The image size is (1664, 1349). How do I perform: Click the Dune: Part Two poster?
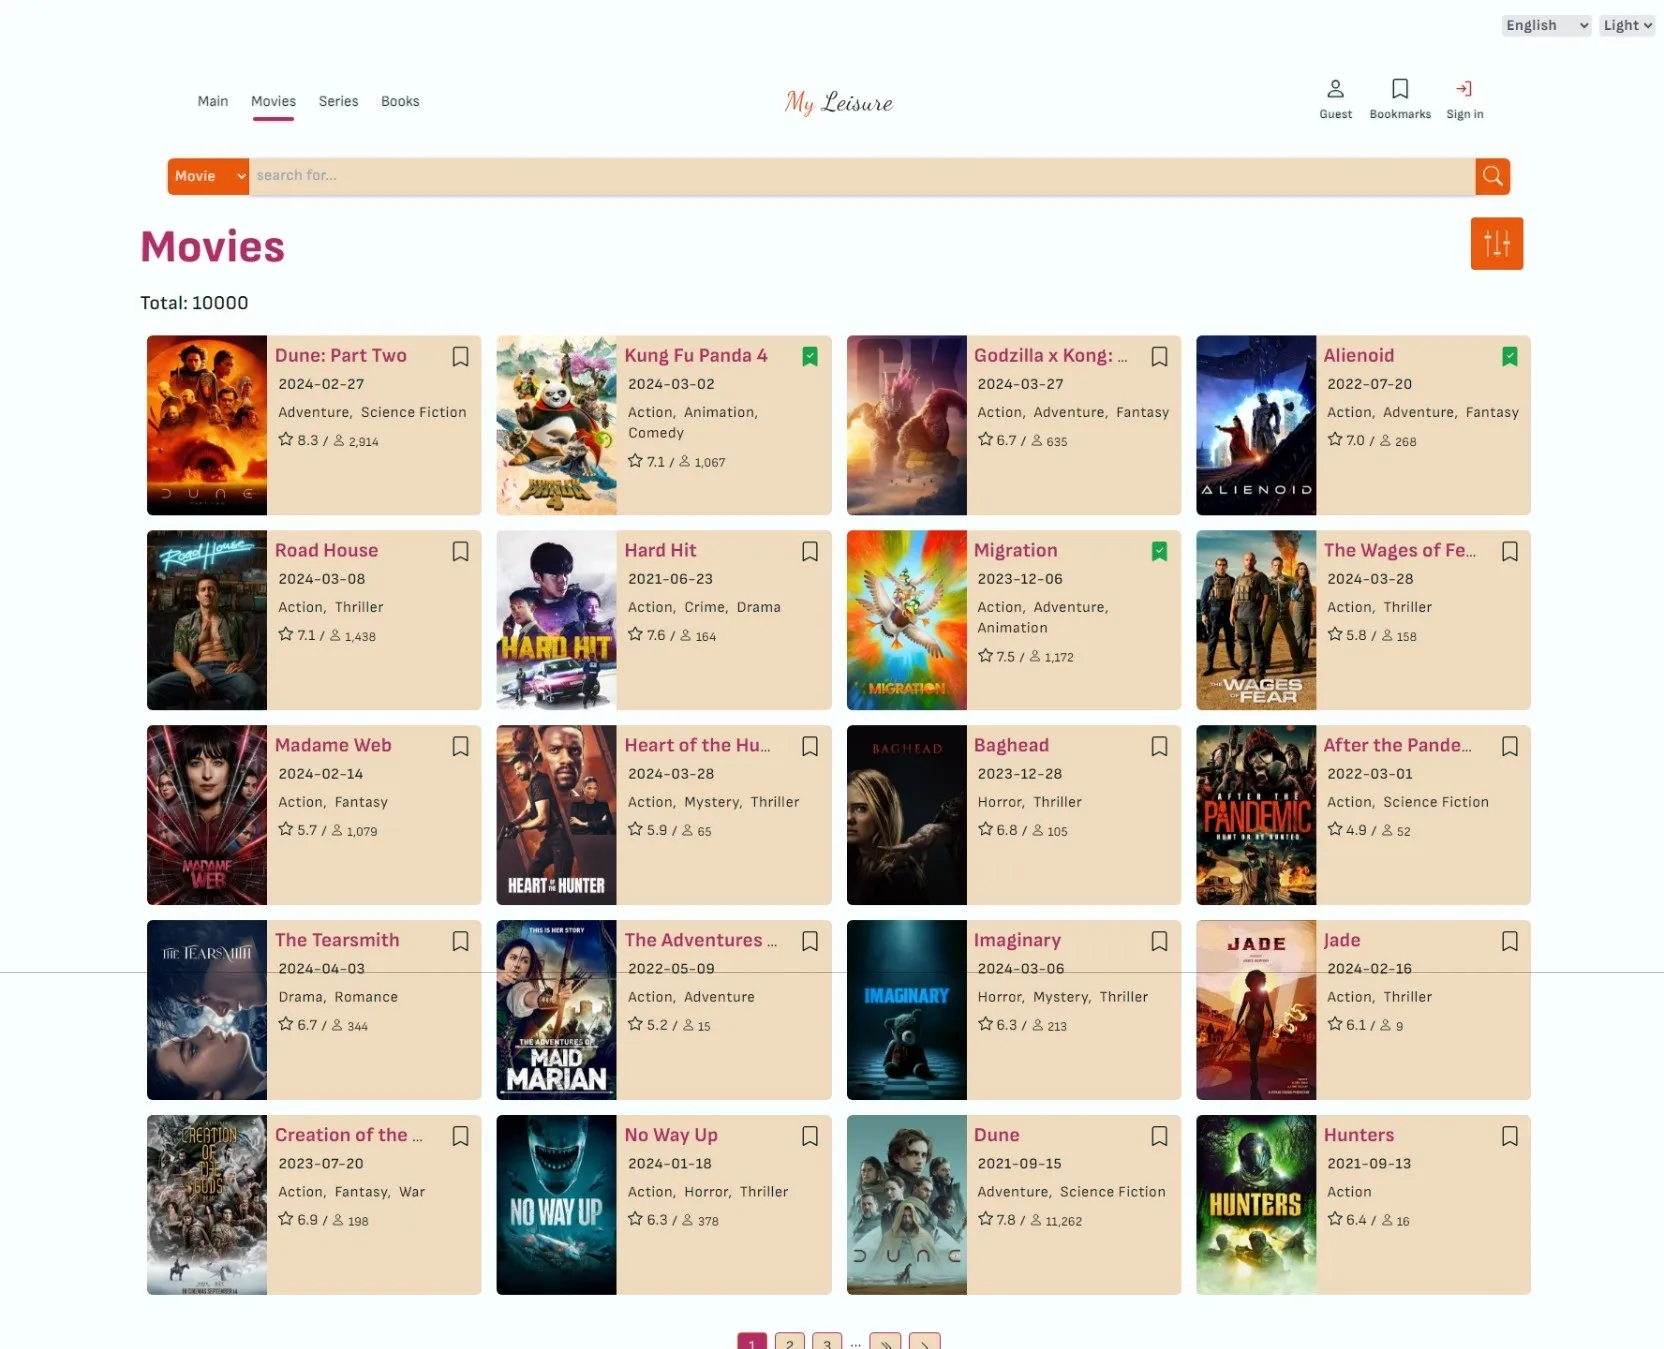(207, 425)
